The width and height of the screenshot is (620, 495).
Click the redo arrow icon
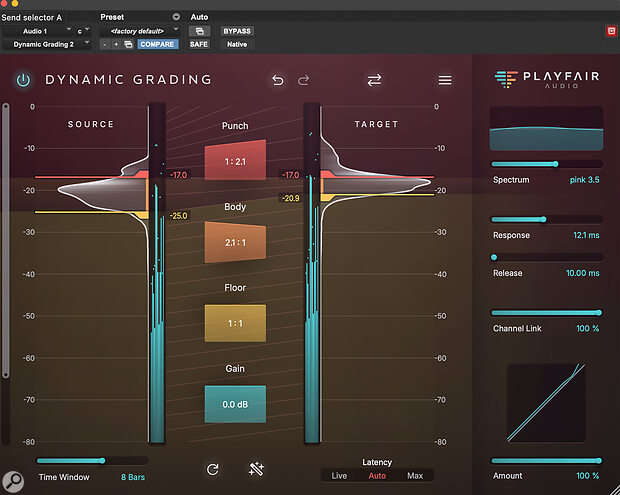[x=304, y=80]
